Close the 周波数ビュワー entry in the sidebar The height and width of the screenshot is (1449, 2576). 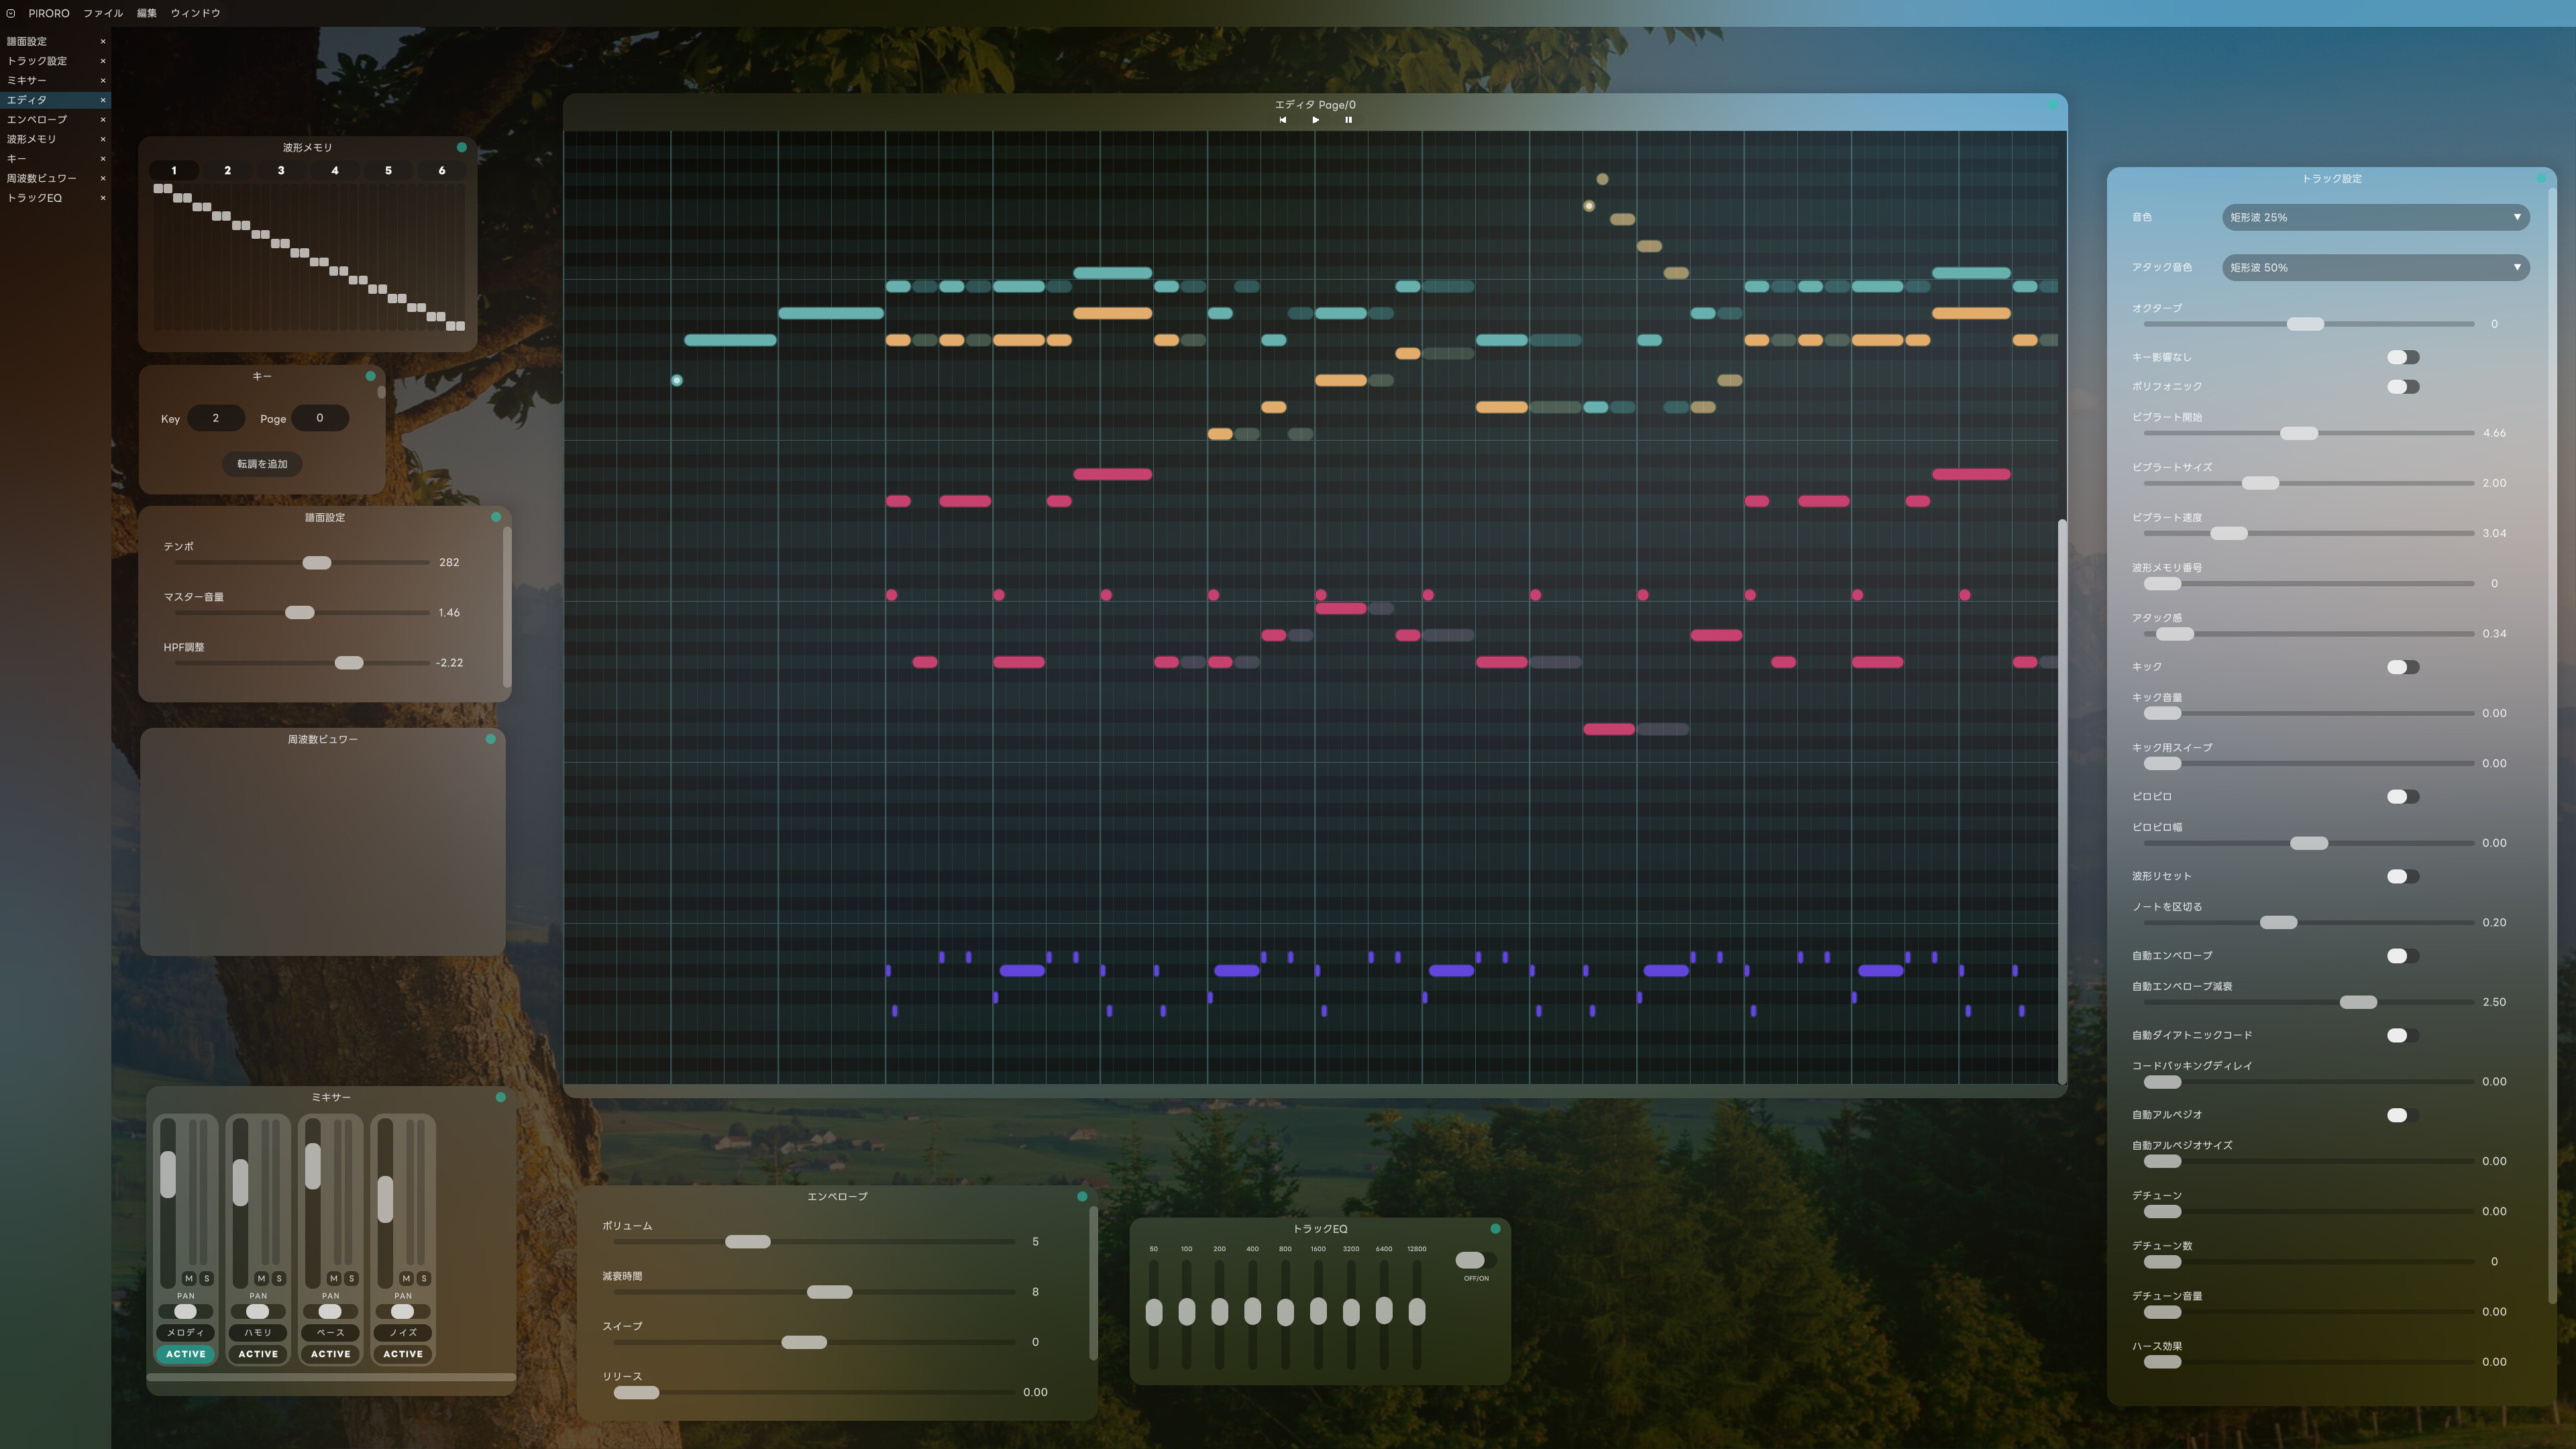(x=103, y=178)
